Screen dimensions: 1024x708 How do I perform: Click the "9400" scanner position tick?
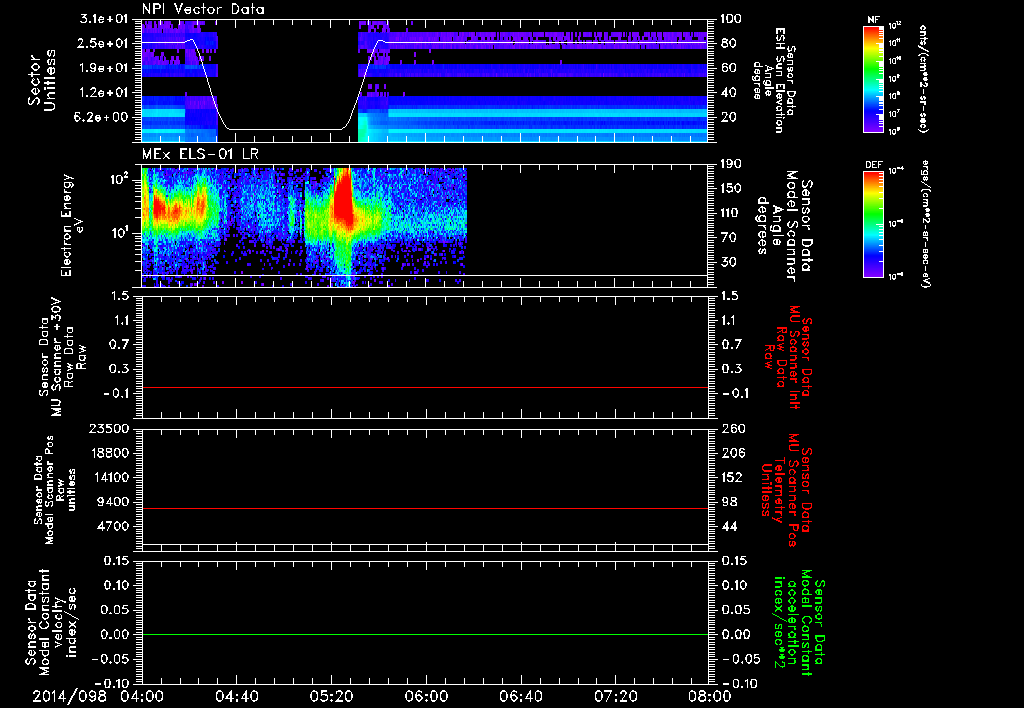point(114,502)
